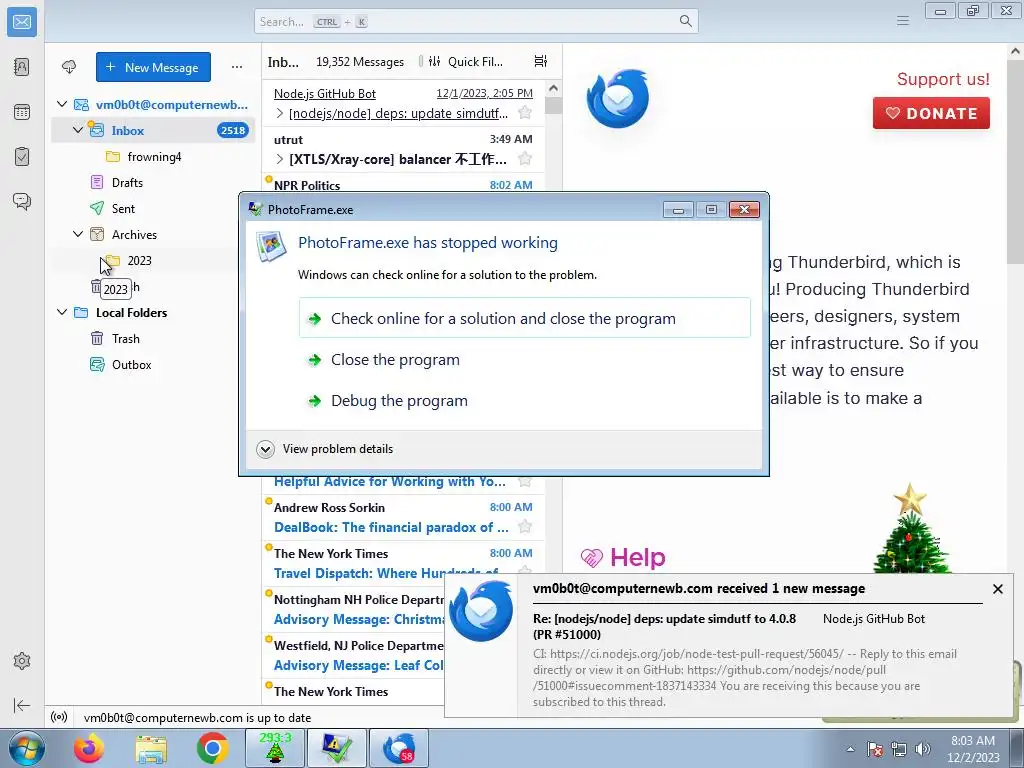
Task: Click the content pane vertical scrollbar
Action: coord(1016,163)
